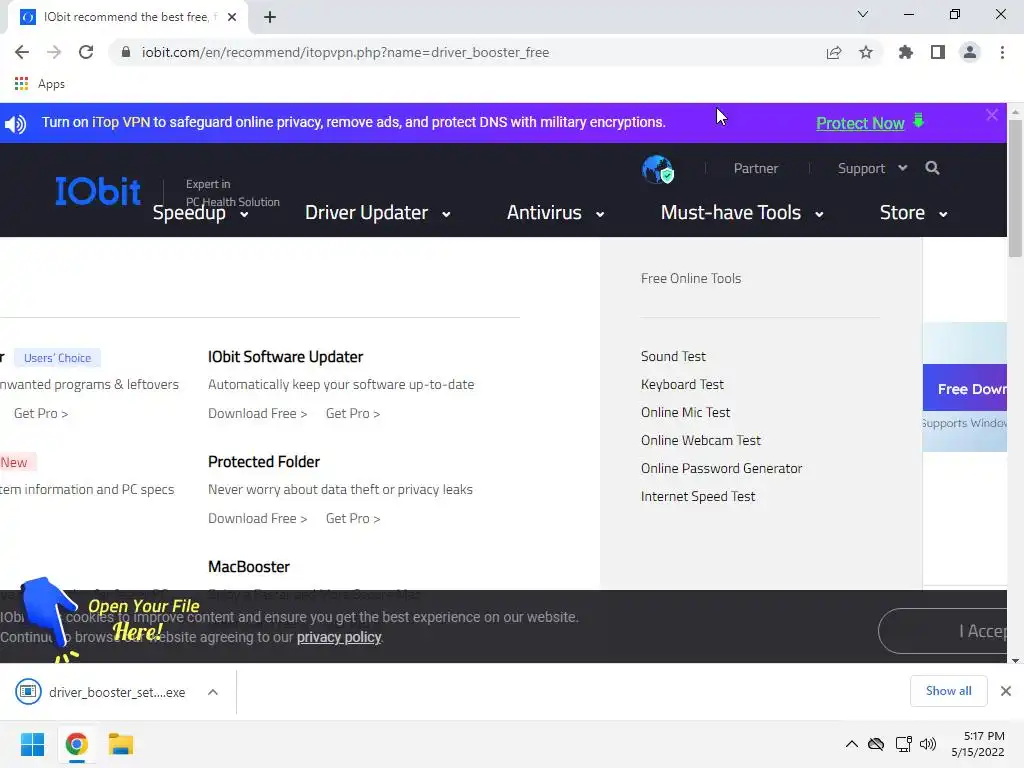Reload the page with the refresh icon
Image resolution: width=1024 pixels, height=768 pixels.
86,52
